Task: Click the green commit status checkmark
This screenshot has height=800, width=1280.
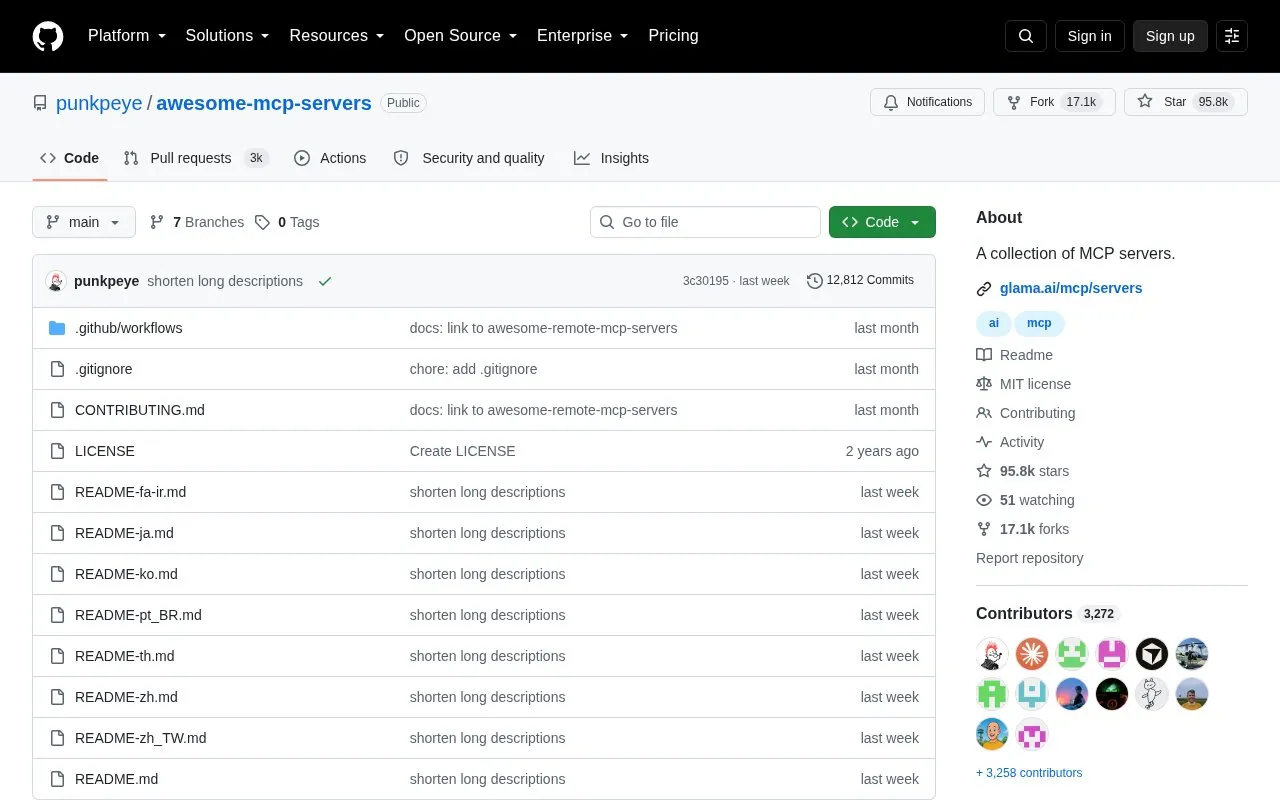Action: [x=325, y=281]
